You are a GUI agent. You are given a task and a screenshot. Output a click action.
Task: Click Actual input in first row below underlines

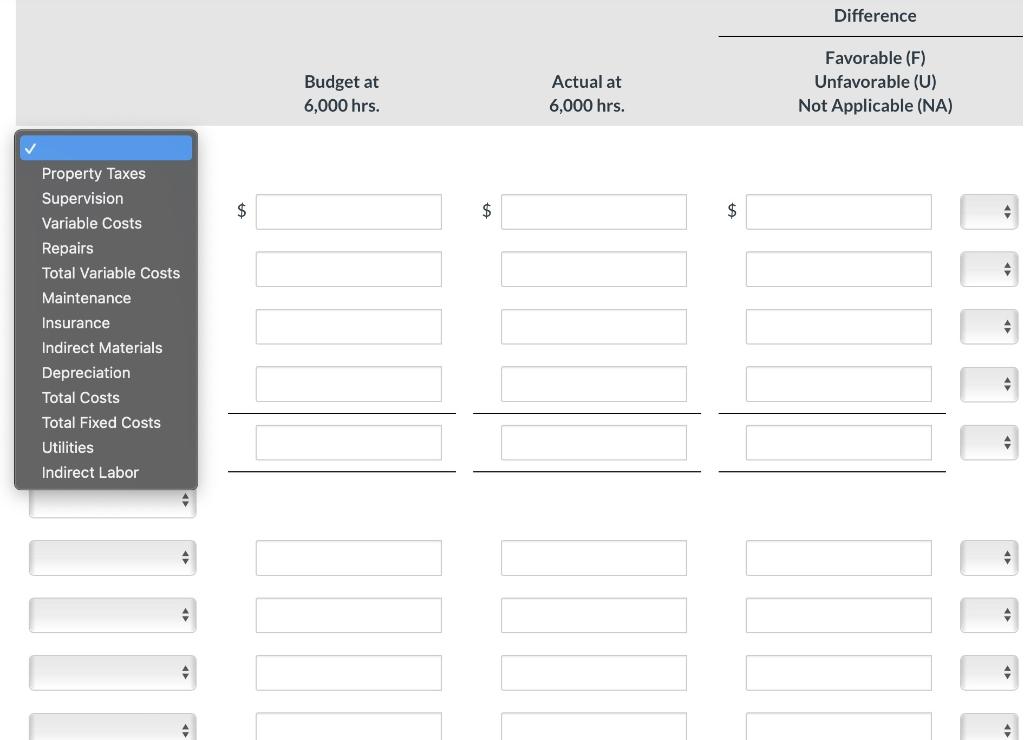tap(594, 558)
